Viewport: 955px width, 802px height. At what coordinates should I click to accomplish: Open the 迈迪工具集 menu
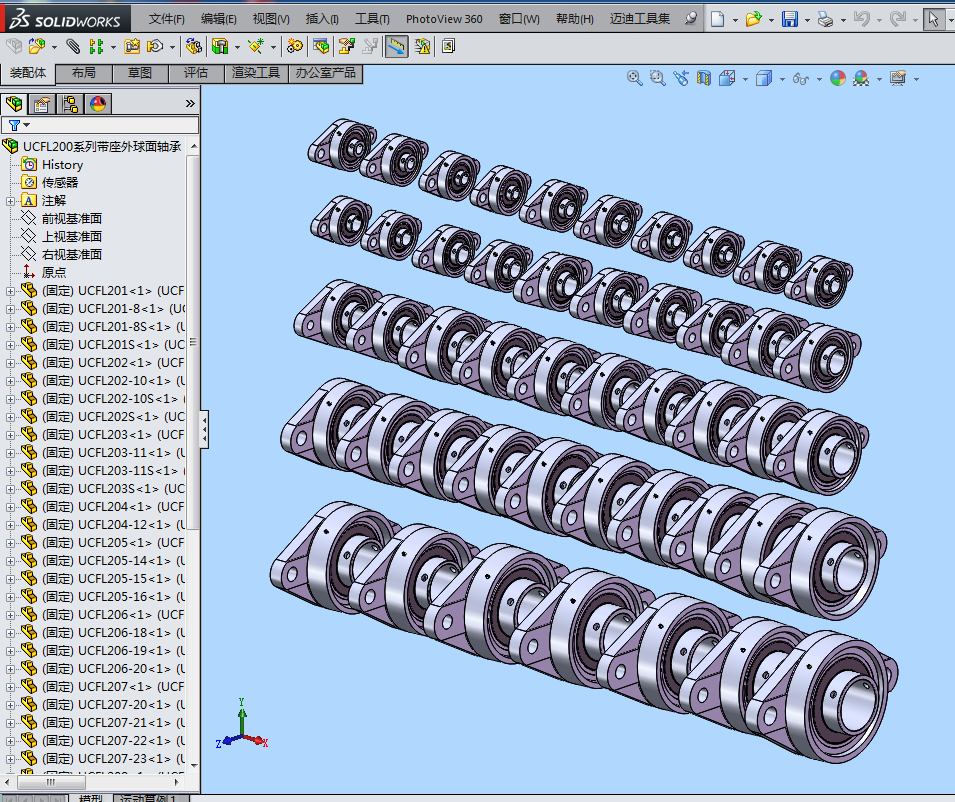640,19
